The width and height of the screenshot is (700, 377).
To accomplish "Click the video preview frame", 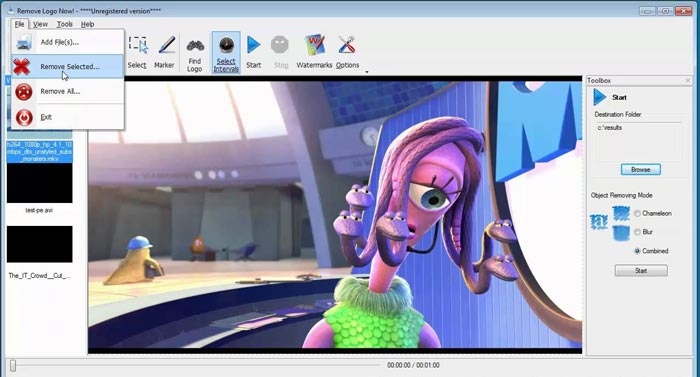I will [x=335, y=215].
